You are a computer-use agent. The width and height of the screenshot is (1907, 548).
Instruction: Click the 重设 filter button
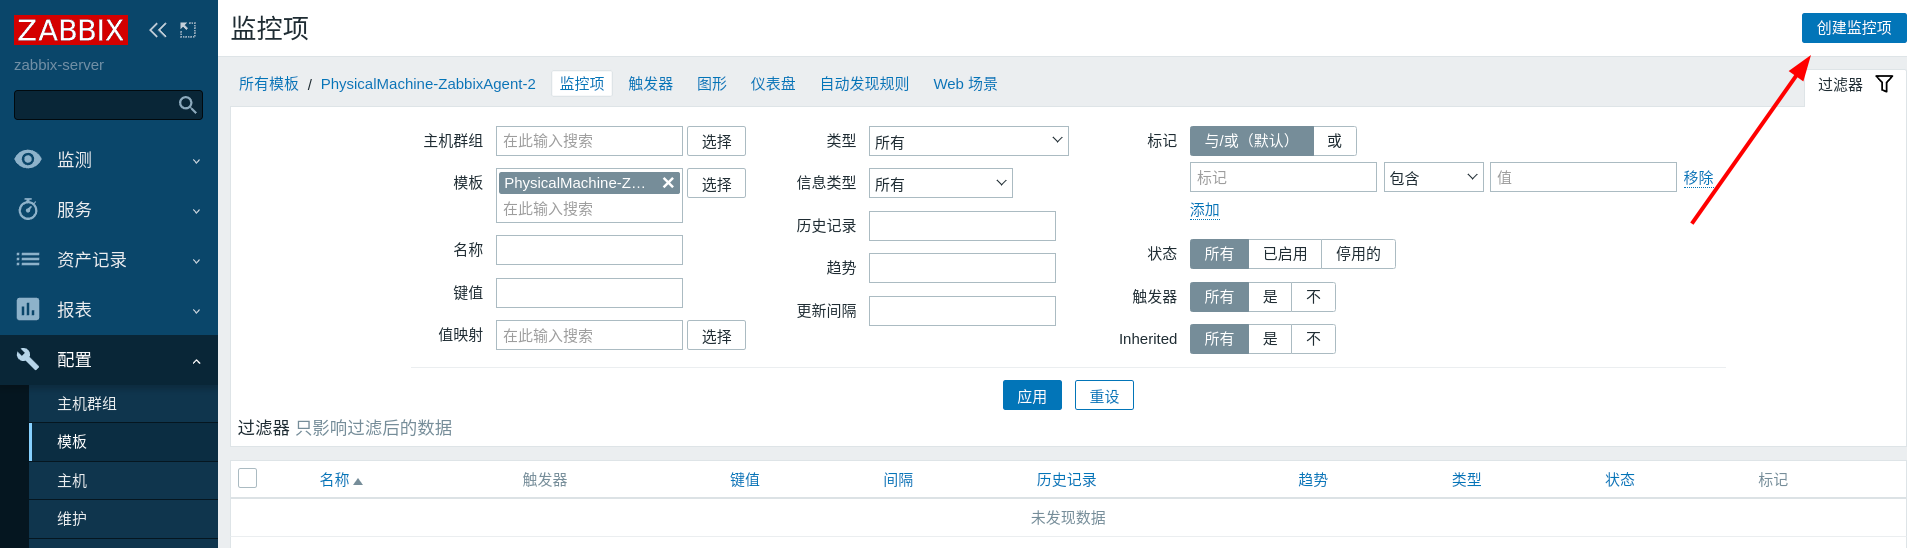1104,395
